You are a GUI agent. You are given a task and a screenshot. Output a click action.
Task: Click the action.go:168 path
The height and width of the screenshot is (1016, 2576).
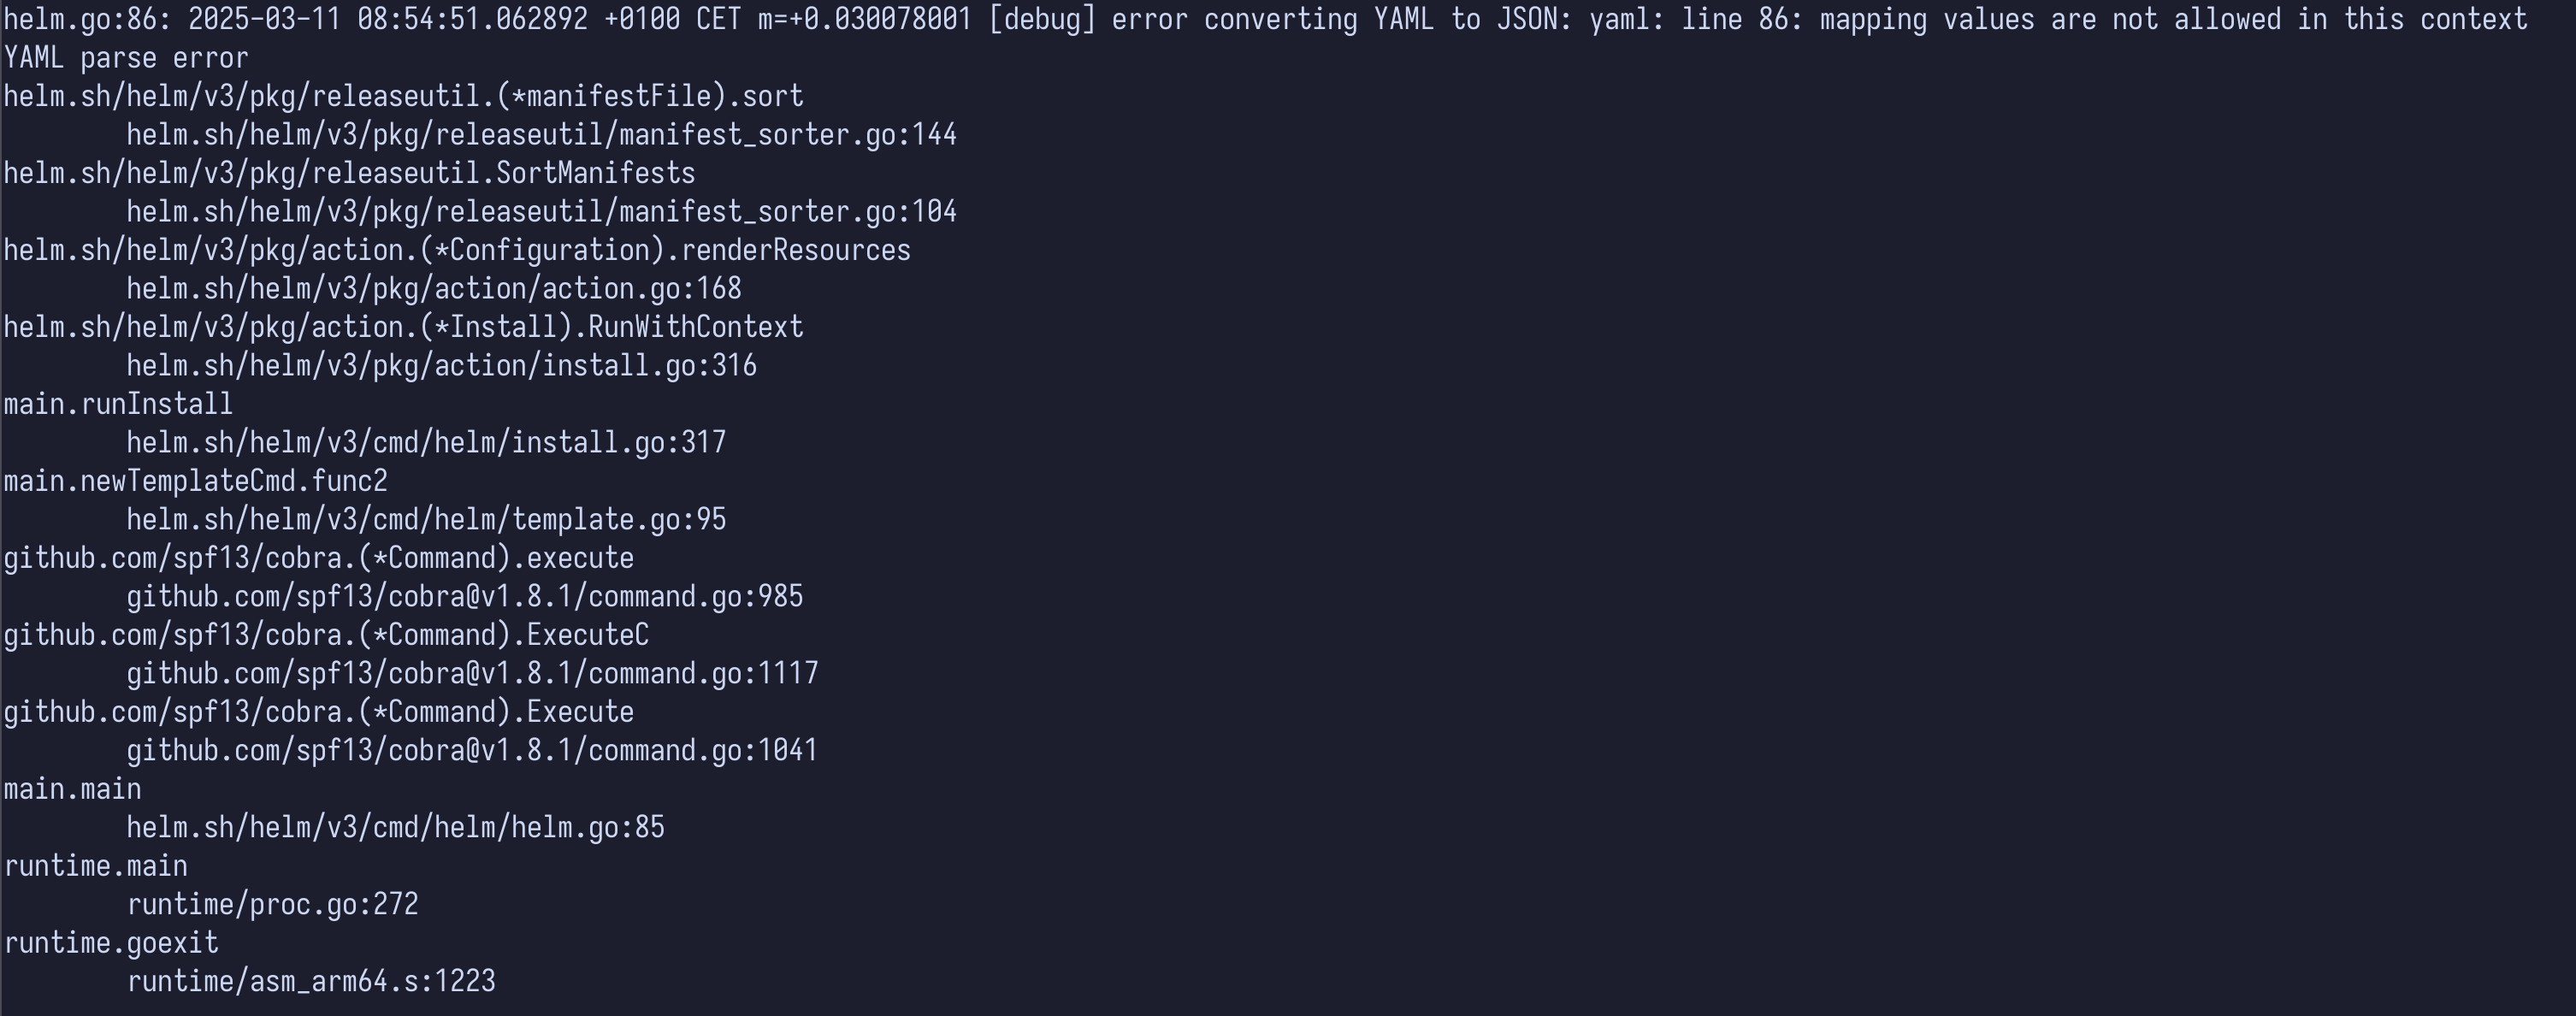(x=433, y=289)
